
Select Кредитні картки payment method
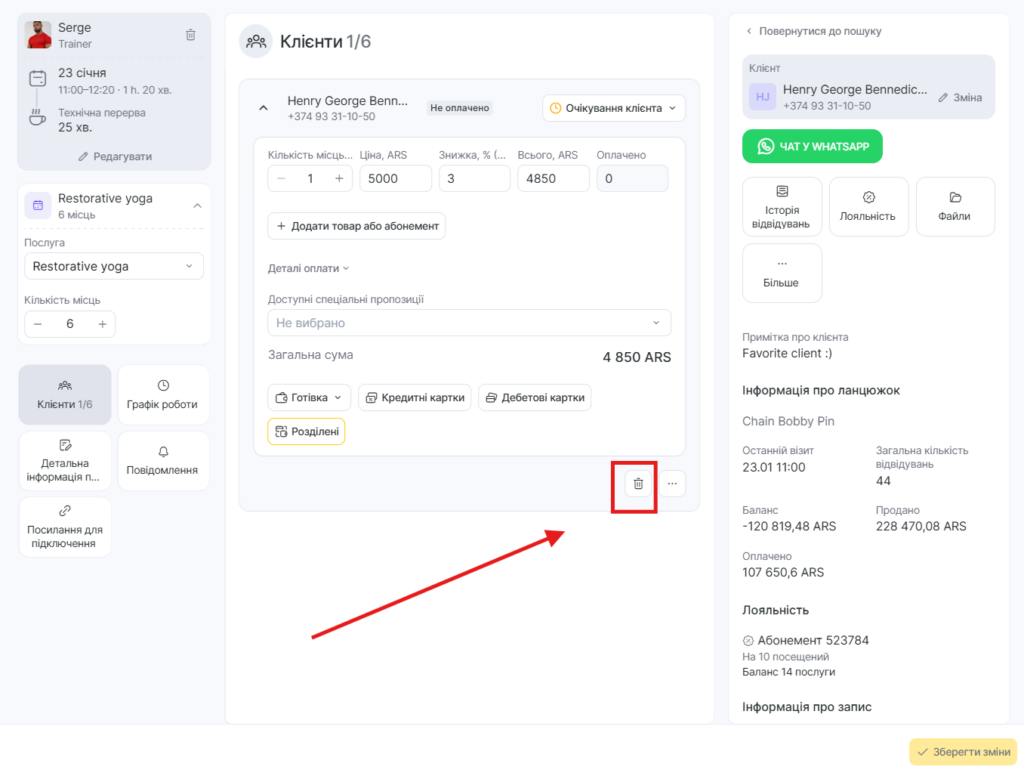coord(414,398)
